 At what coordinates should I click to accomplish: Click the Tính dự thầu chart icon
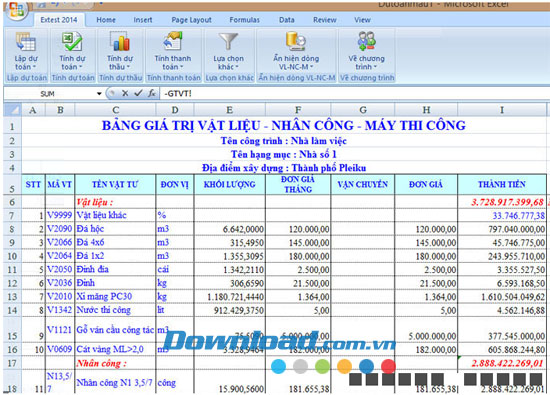(120, 41)
